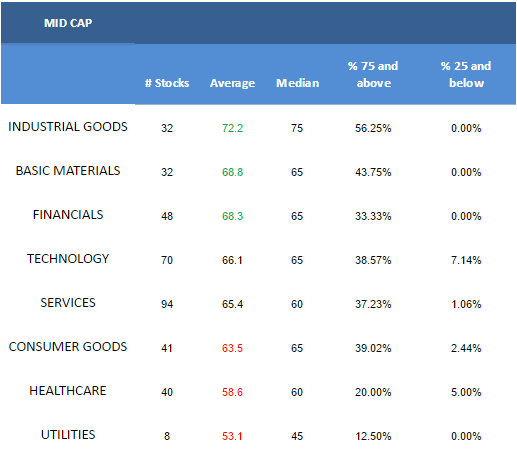The height and width of the screenshot is (454, 517).
Task: Select the Average column header
Action: pos(232,83)
